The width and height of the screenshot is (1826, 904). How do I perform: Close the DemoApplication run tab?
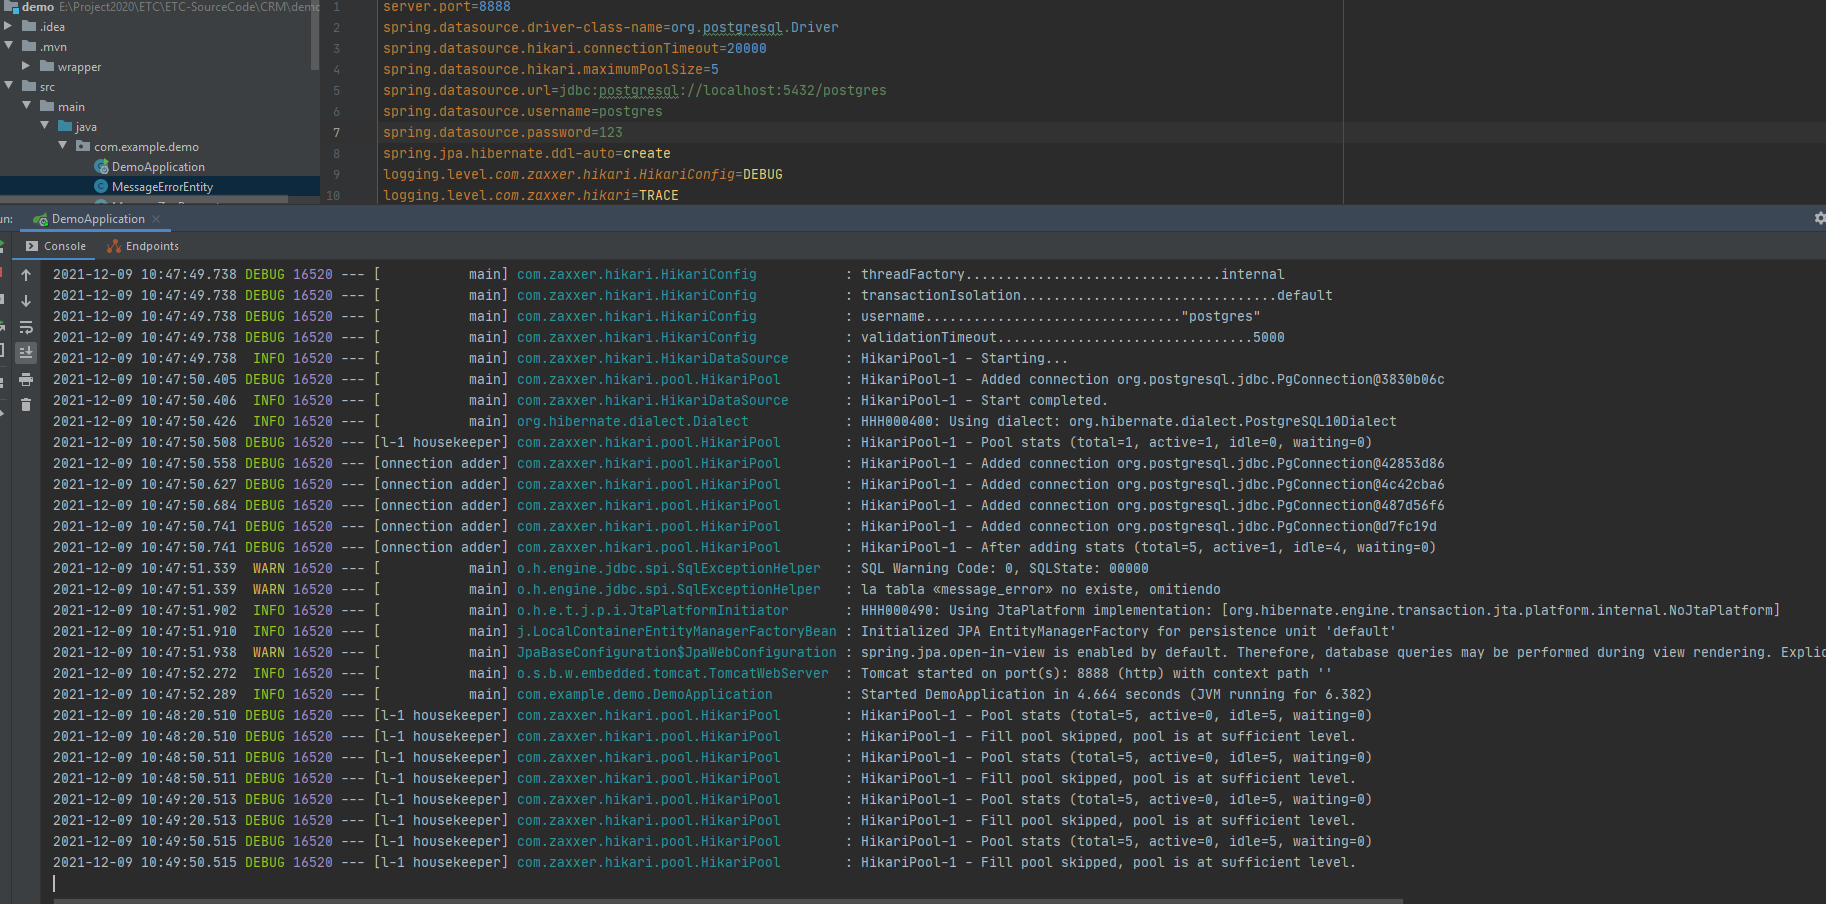pyautogui.click(x=156, y=219)
